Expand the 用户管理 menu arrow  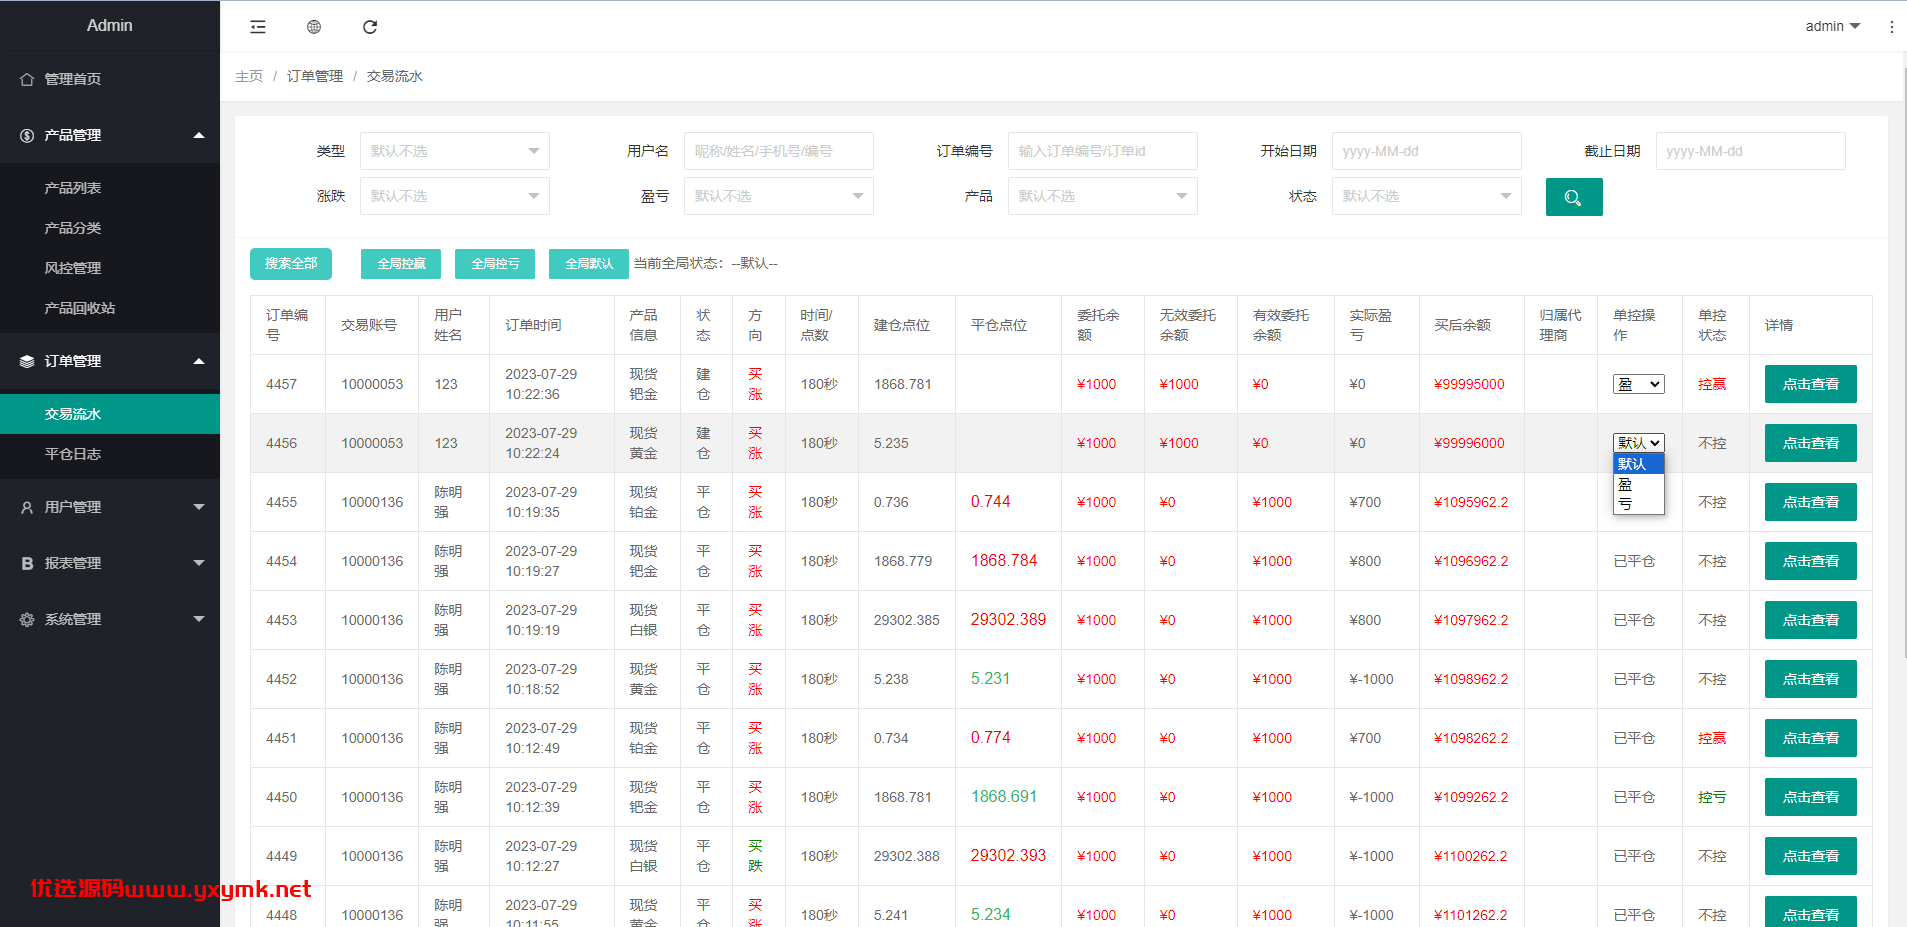pyautogui.click(x=199, y=507)
